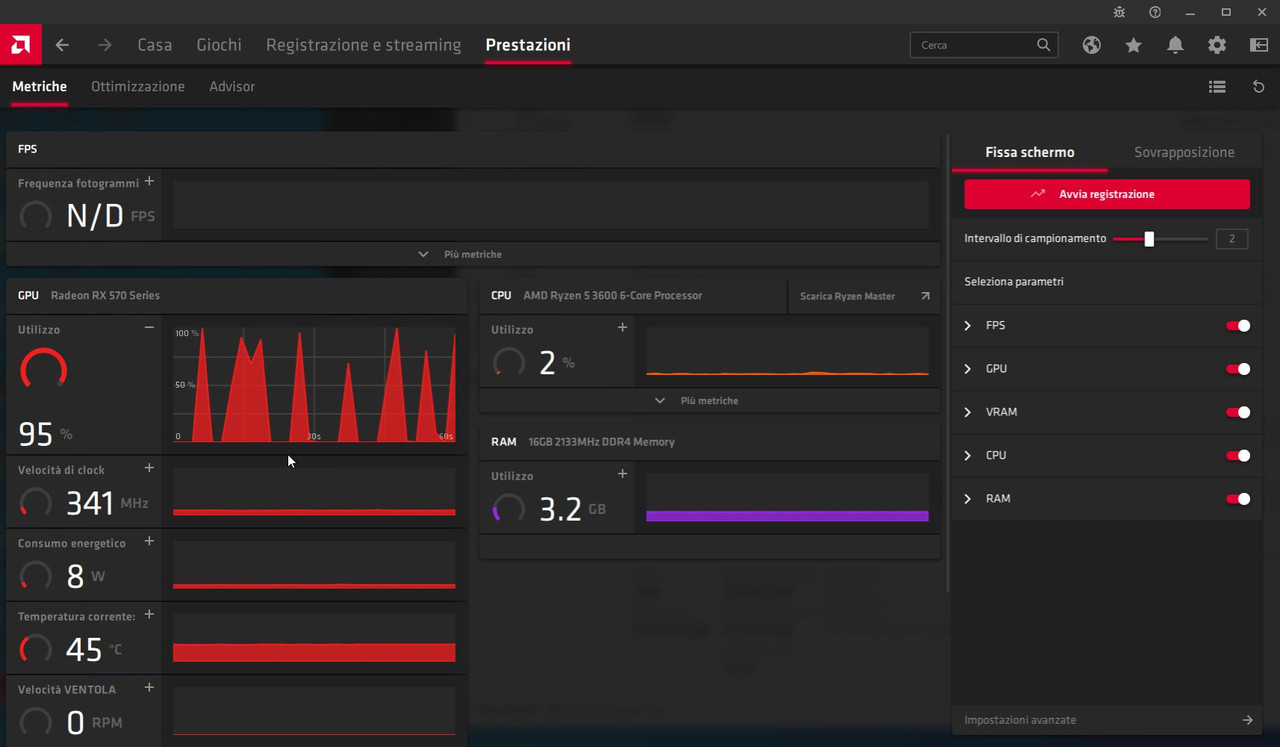
Task: Open favorites star icon
Action: pos(1133,45)
